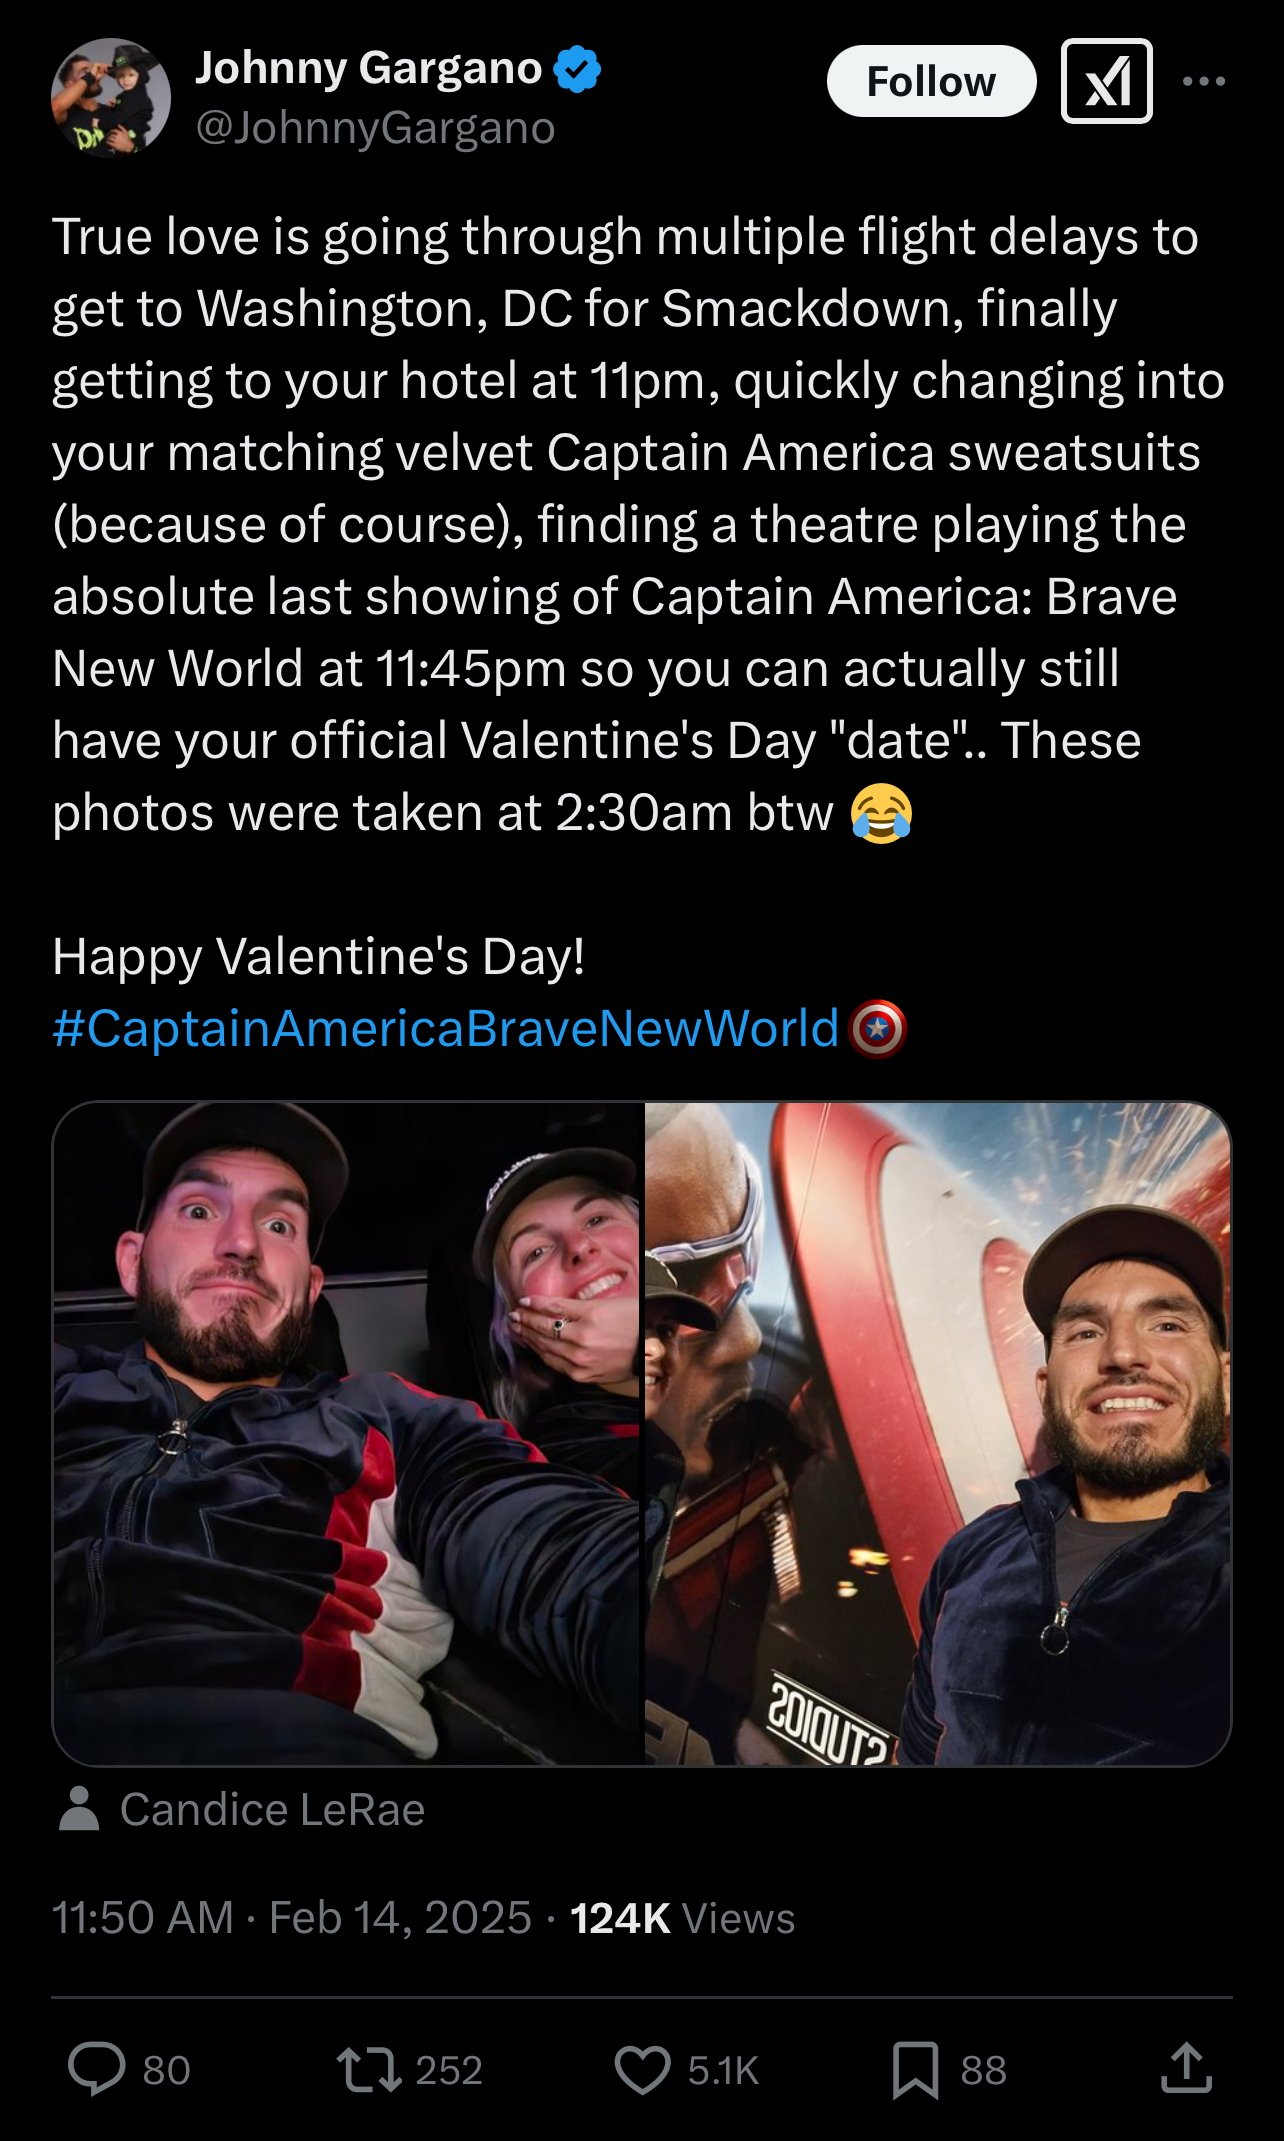Like the post with heart icon
Viewport: 1284px width, 2141px height.
click(642, 2069)
